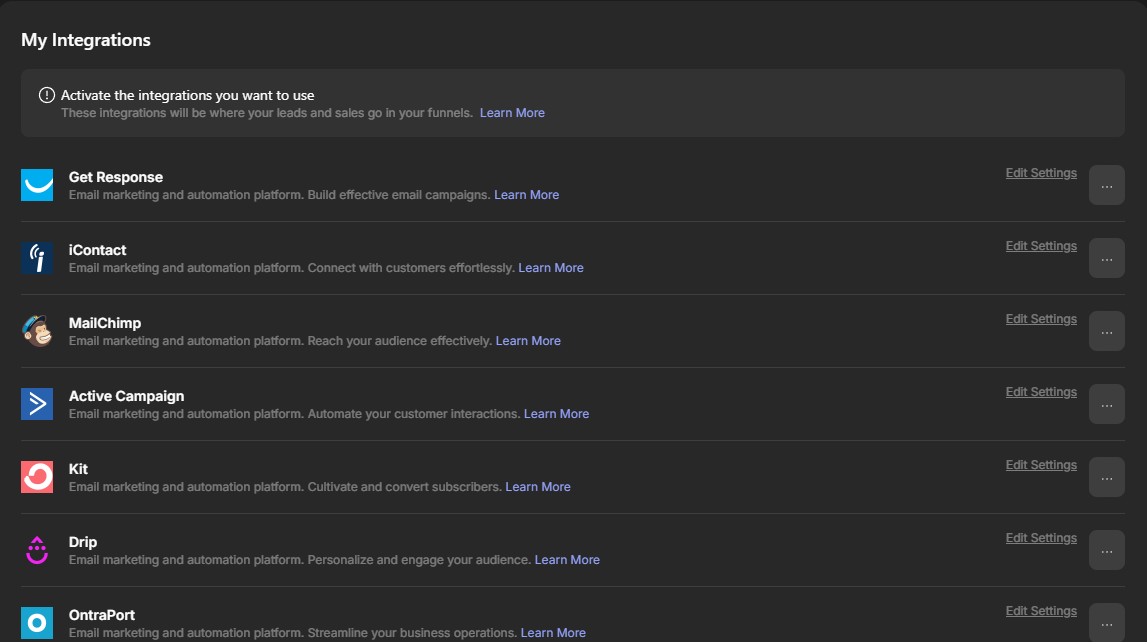The height and width of the screenshot is (642, 1147).
Task: Click the MailChimp monkey logo
Action: point(37,331)
